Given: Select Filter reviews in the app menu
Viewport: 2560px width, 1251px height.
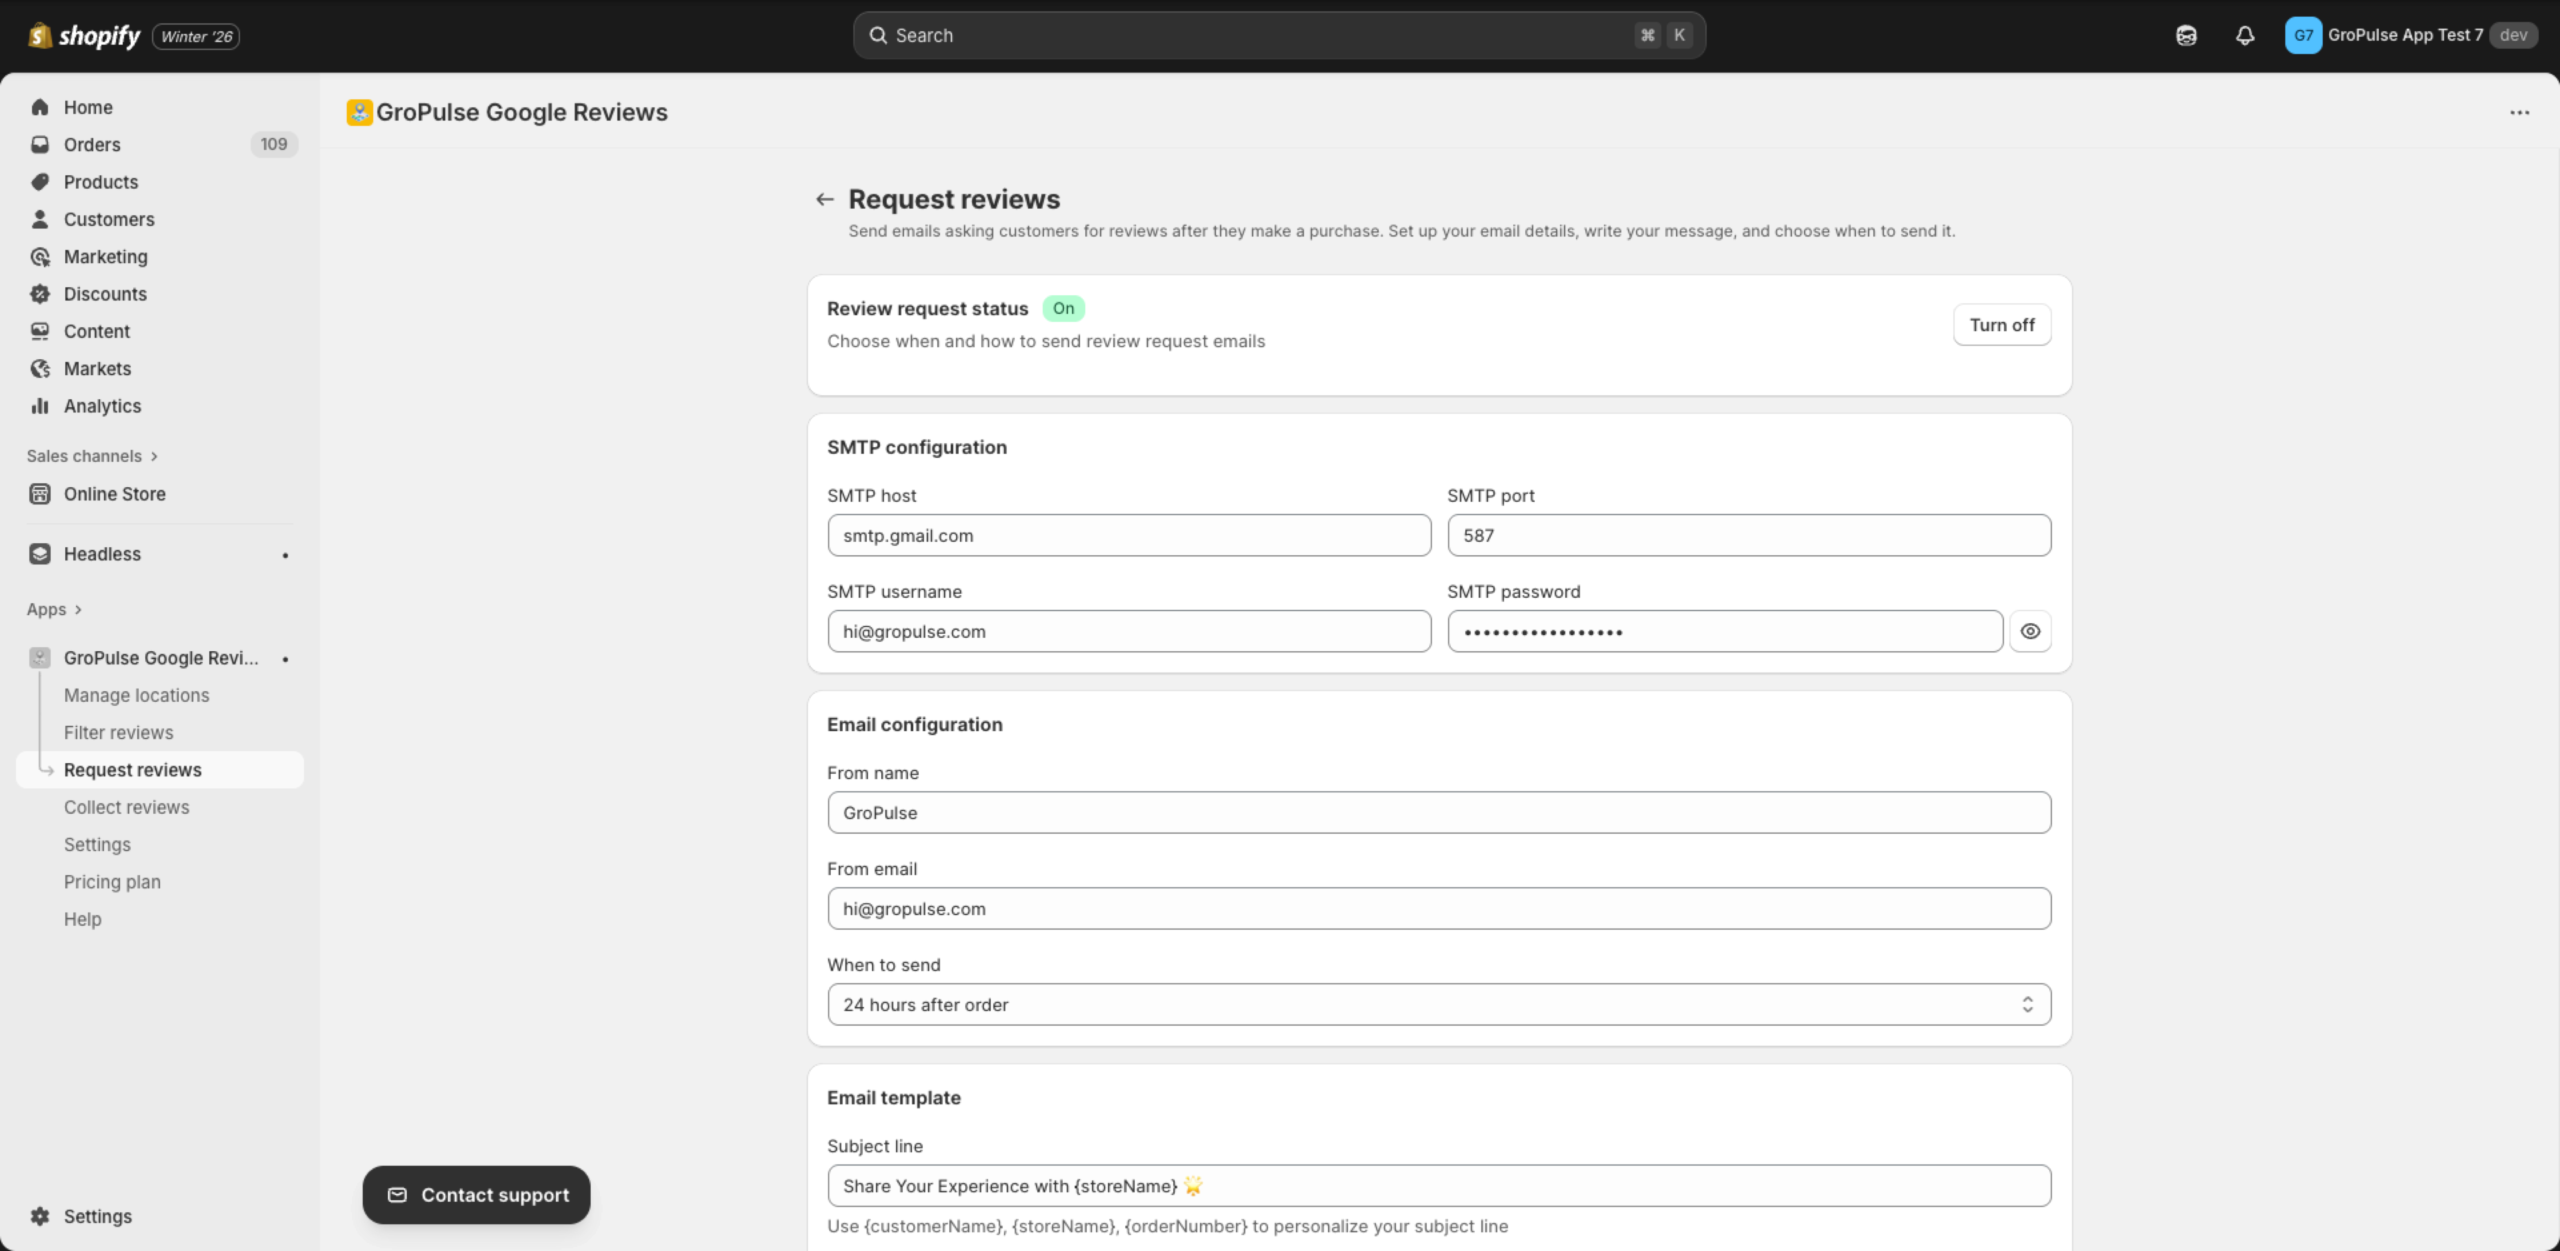Looking at the screenshot, I should pos(118,732).
